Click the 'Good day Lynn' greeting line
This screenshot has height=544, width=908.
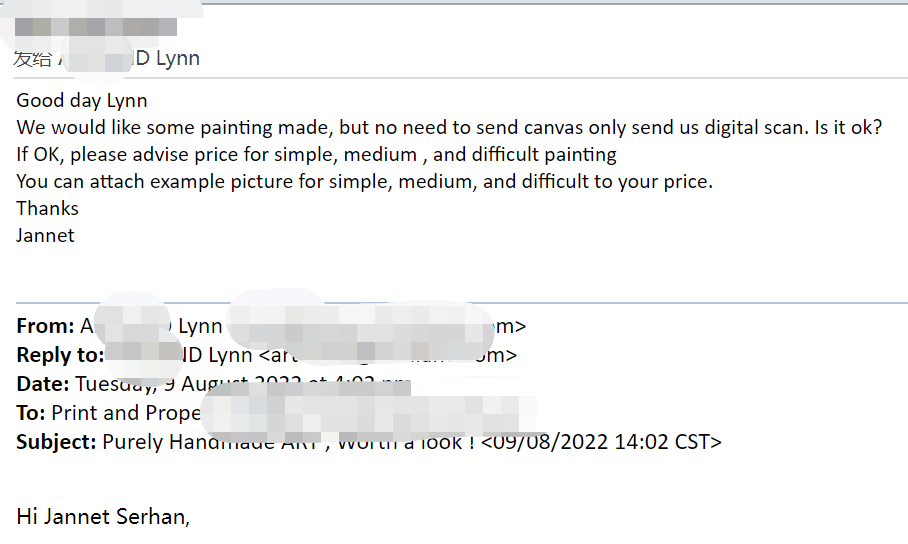[x=82, y=101]
